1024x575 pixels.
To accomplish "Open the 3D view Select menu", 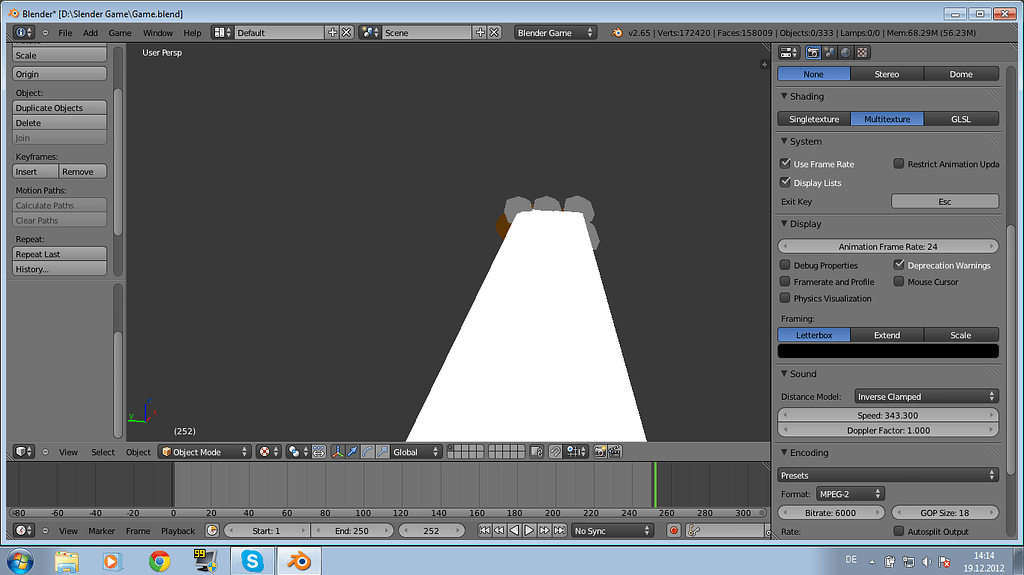I will (103, 452).
